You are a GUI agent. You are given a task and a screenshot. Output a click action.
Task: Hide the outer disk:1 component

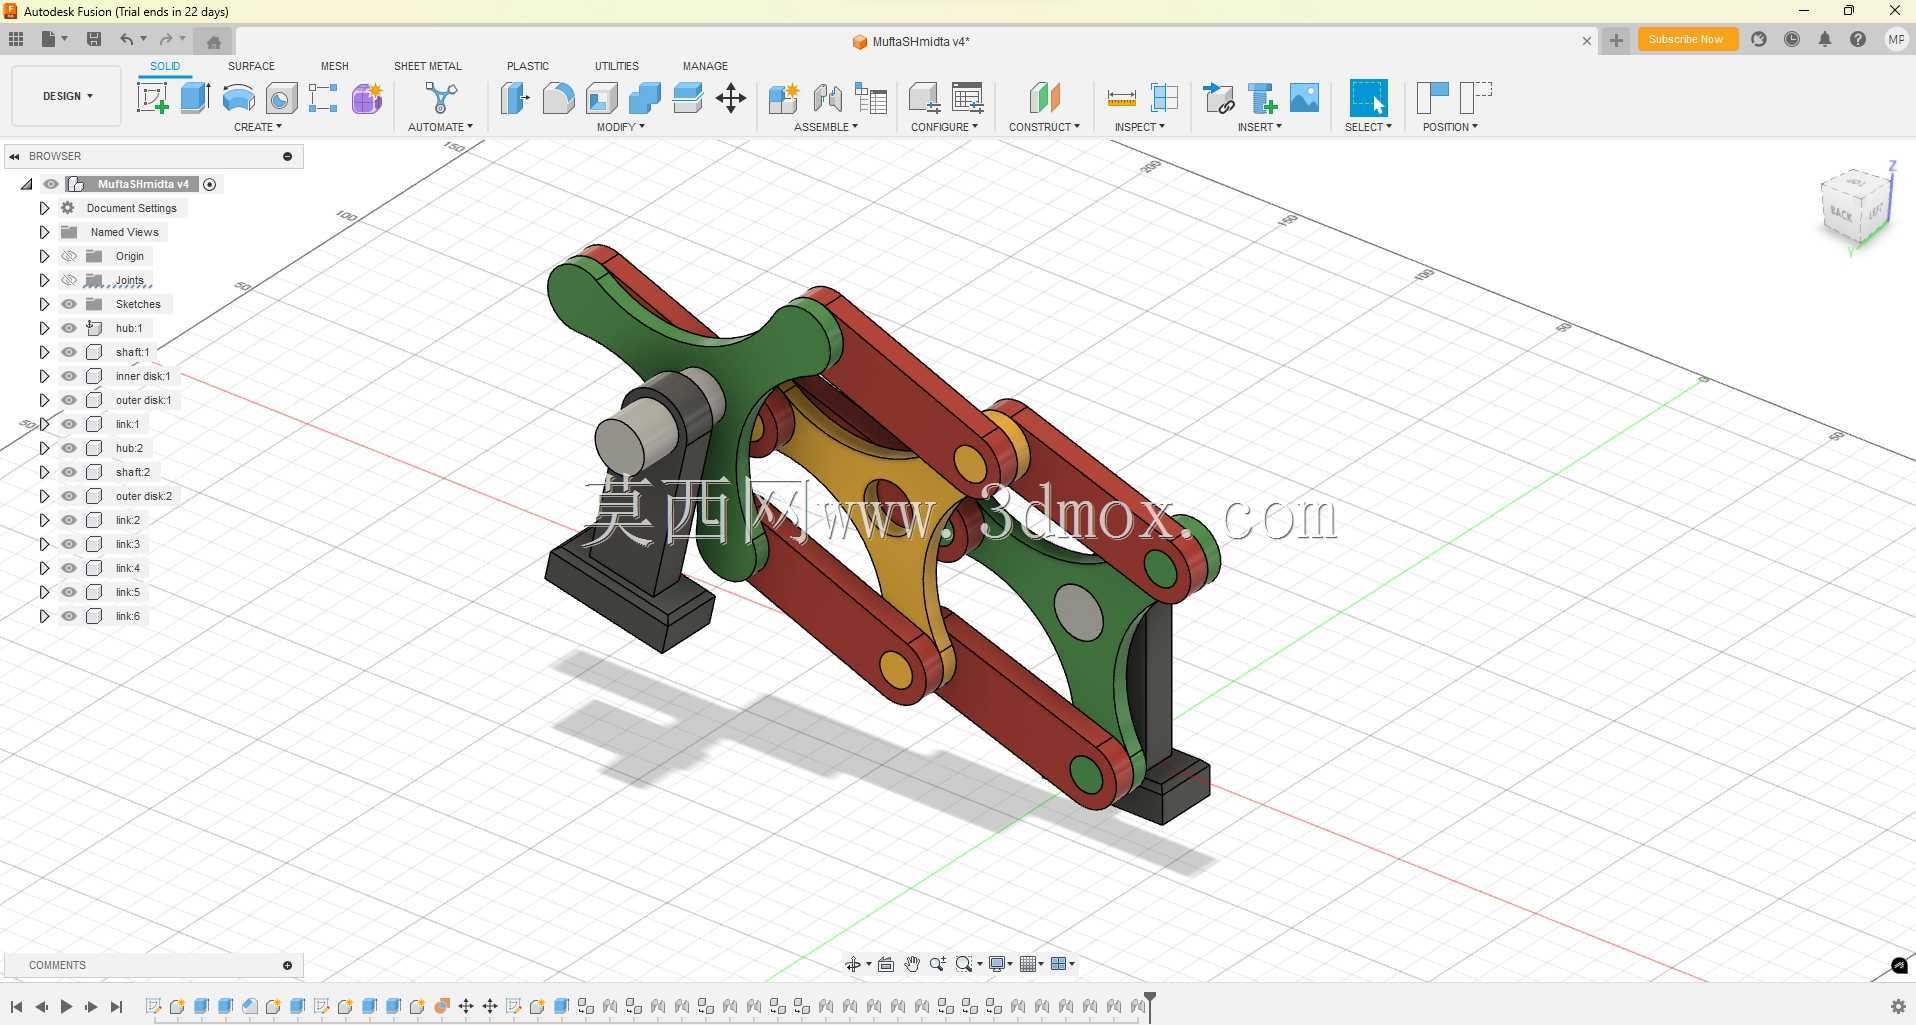click(69, 400)
